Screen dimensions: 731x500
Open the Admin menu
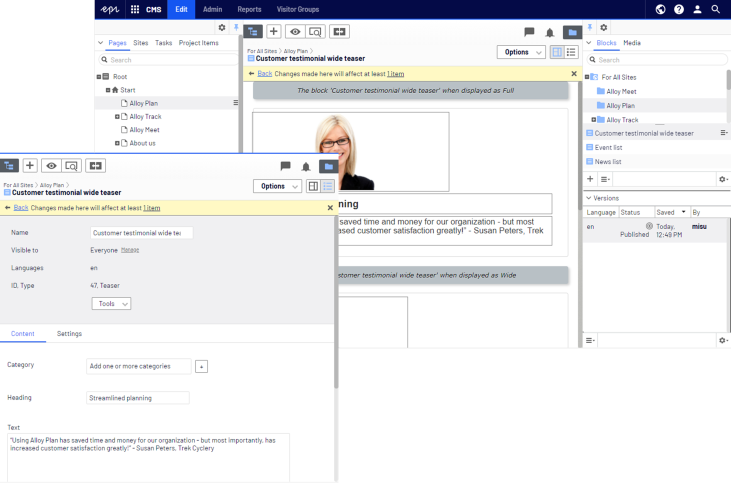pos(213,9)
